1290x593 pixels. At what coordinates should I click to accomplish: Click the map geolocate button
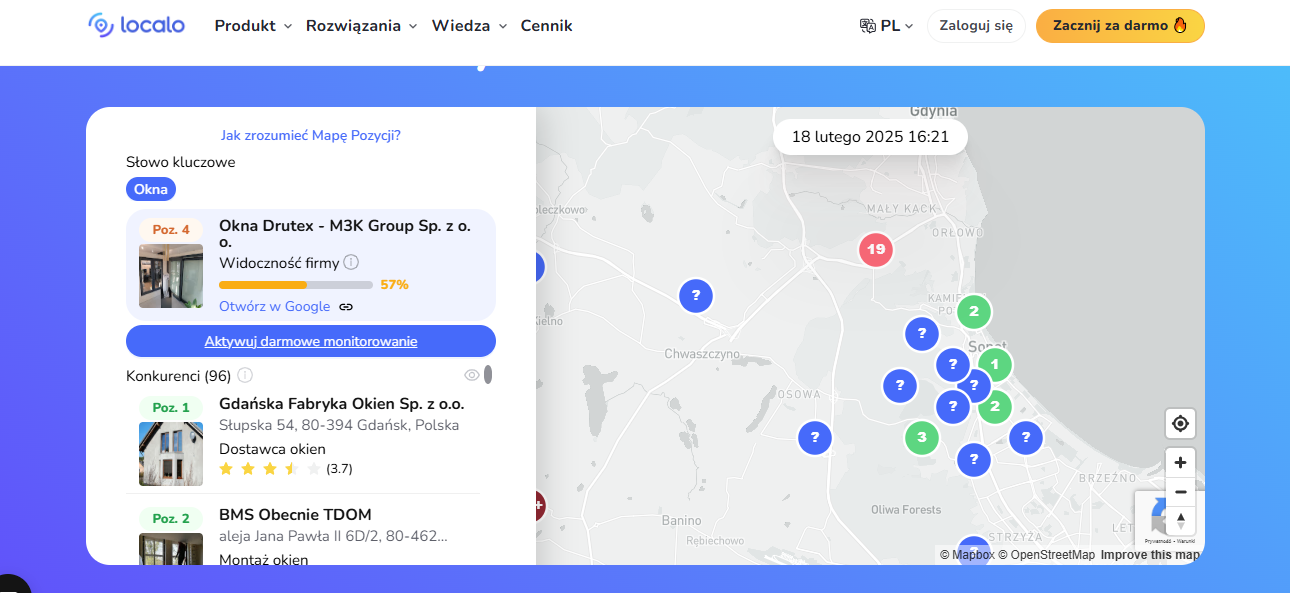coord(1181,424)
